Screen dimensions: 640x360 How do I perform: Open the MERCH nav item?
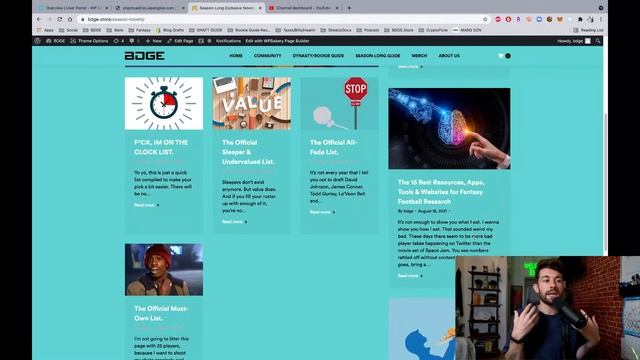pyautogui.click(x=419, y=56)
